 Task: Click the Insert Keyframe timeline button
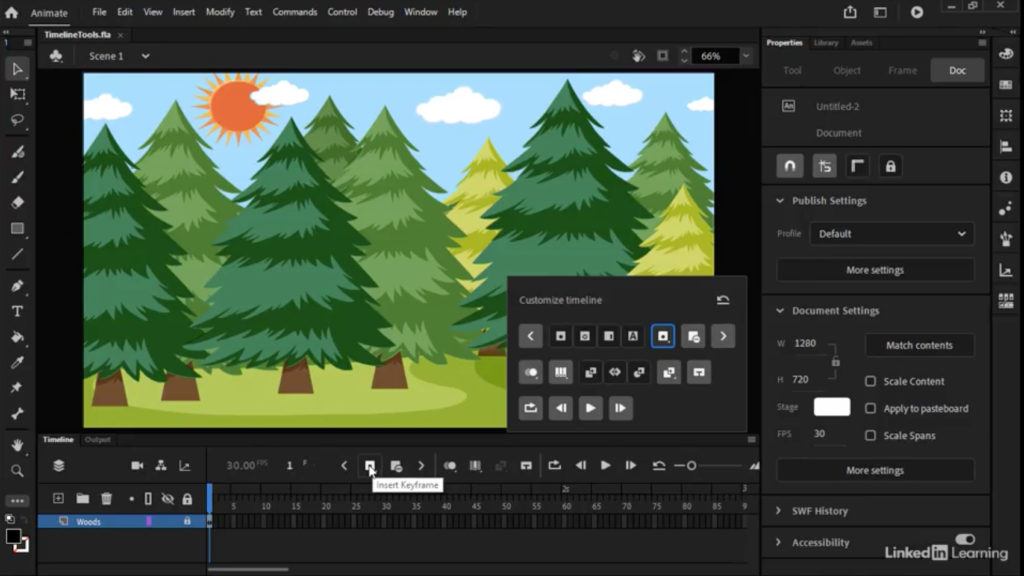pos(370,466)
